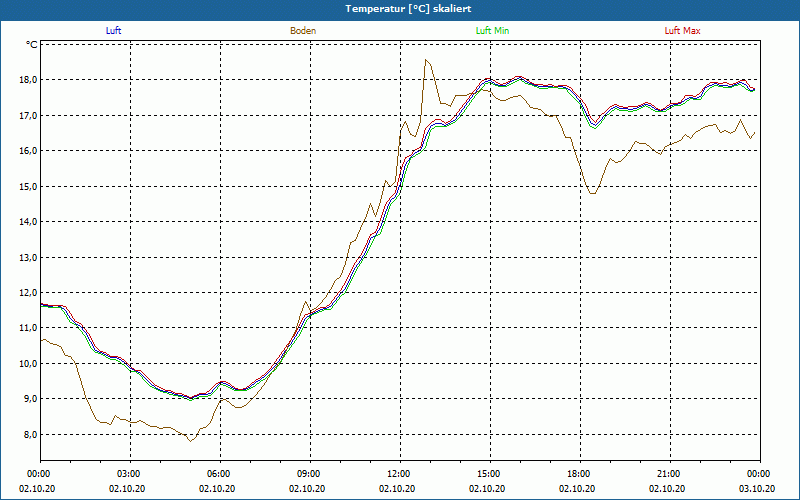Click the '11,0' y-axis value
This screenshot has height=500, width=800.
pyautogui.click(x=29, y=328)
